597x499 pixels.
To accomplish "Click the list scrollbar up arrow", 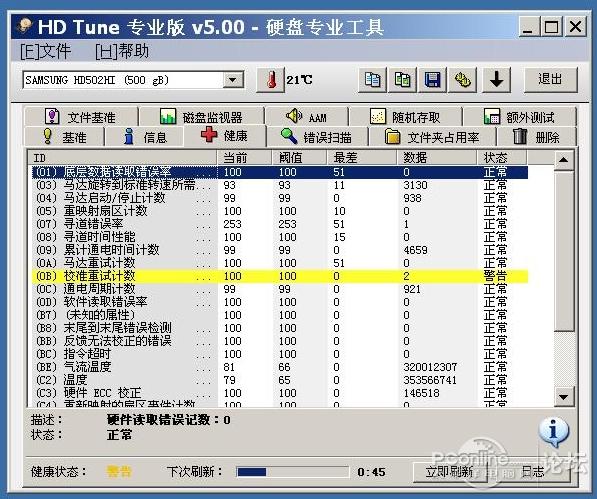I will click(x=563, y=160).
